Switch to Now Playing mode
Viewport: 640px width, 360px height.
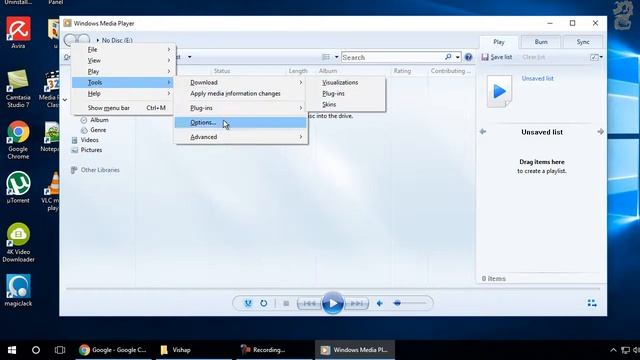point(592,303)
